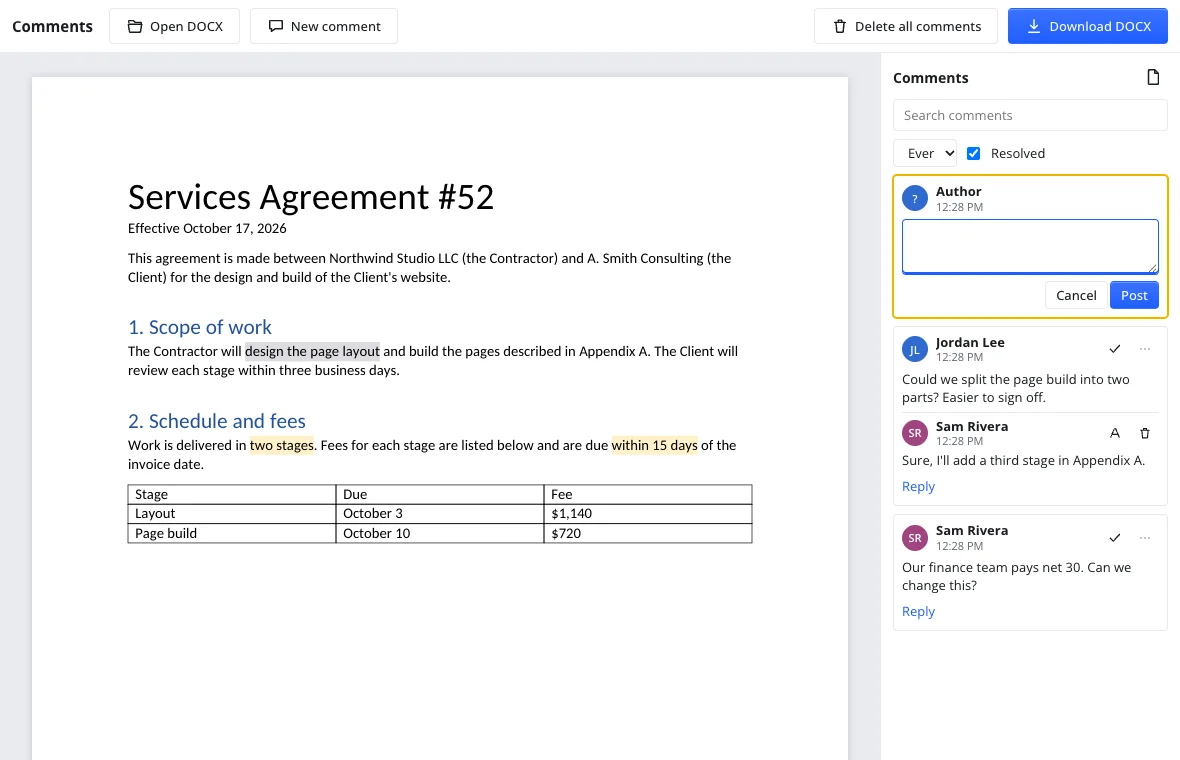1180x760 pixels.
Task: Click the 'Stage' header cell
Action: pos(232,494)
